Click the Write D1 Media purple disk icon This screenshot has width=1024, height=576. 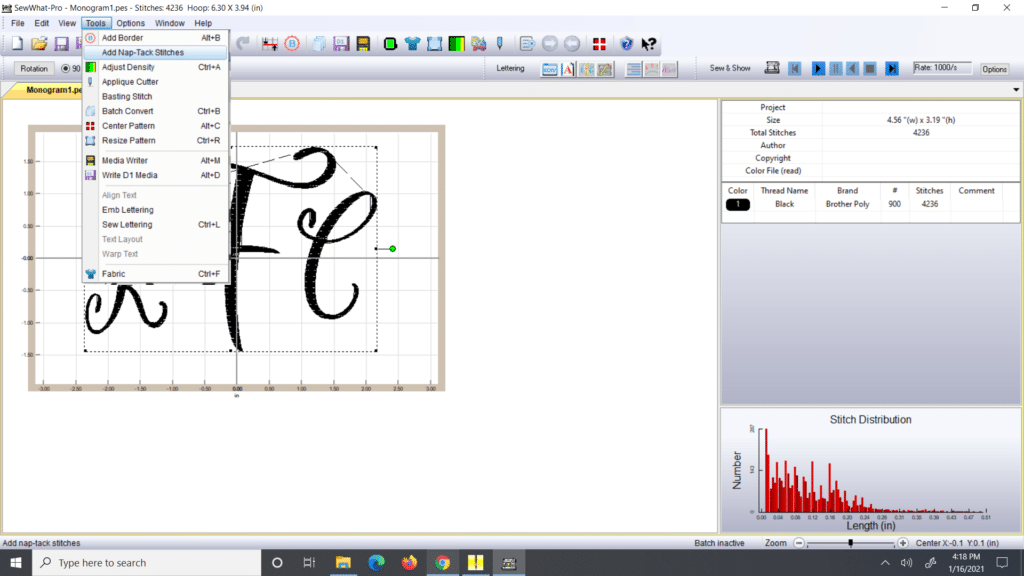(341, 44)
